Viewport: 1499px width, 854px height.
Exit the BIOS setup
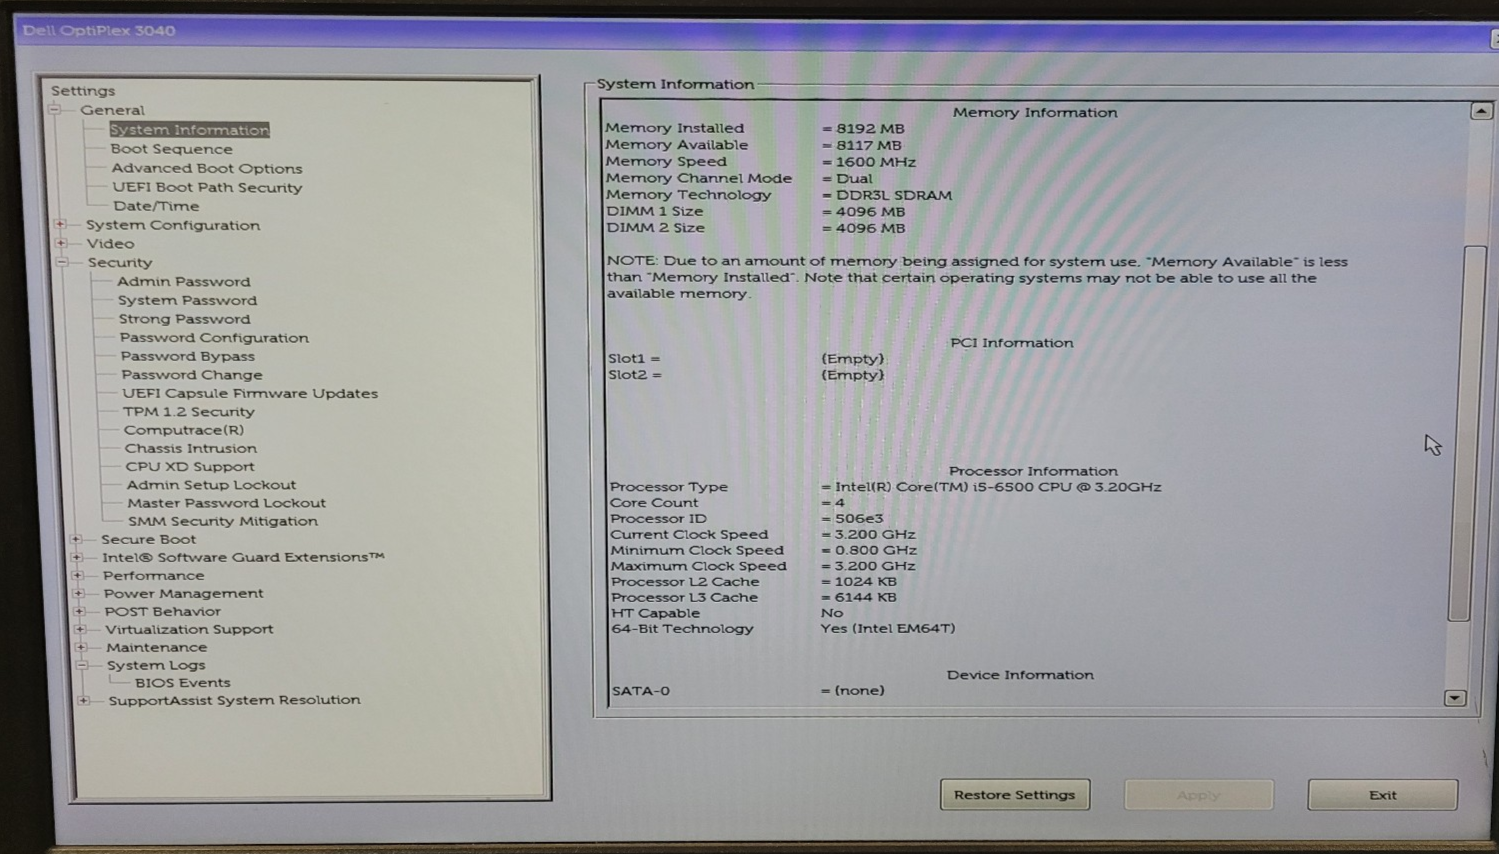coord(1383,795)
